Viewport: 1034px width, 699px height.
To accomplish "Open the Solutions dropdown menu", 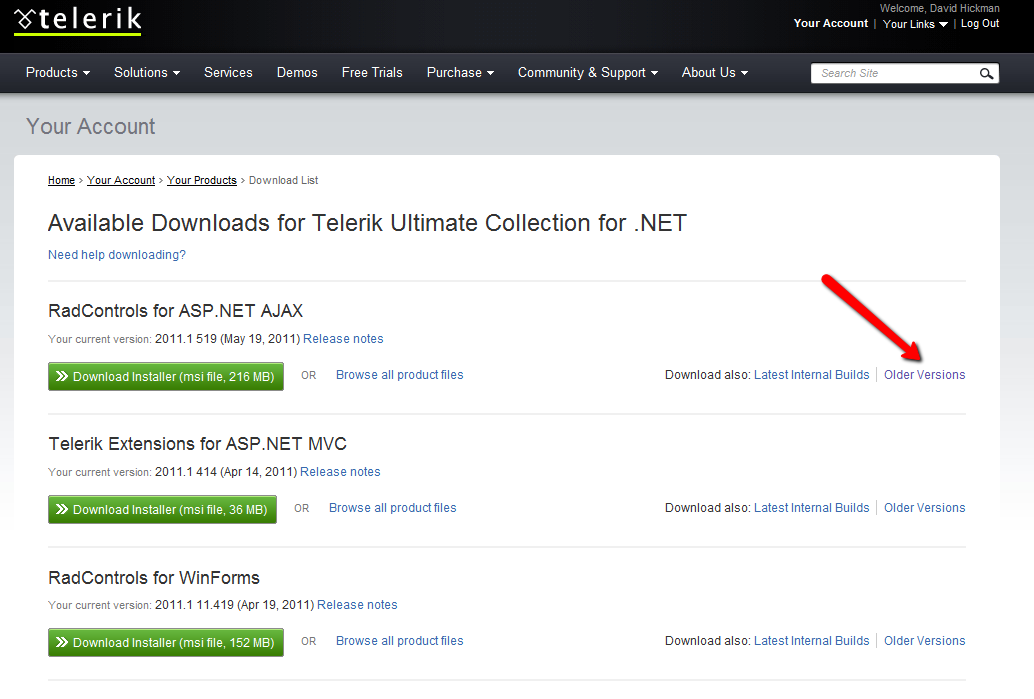I will click(147, 73).
